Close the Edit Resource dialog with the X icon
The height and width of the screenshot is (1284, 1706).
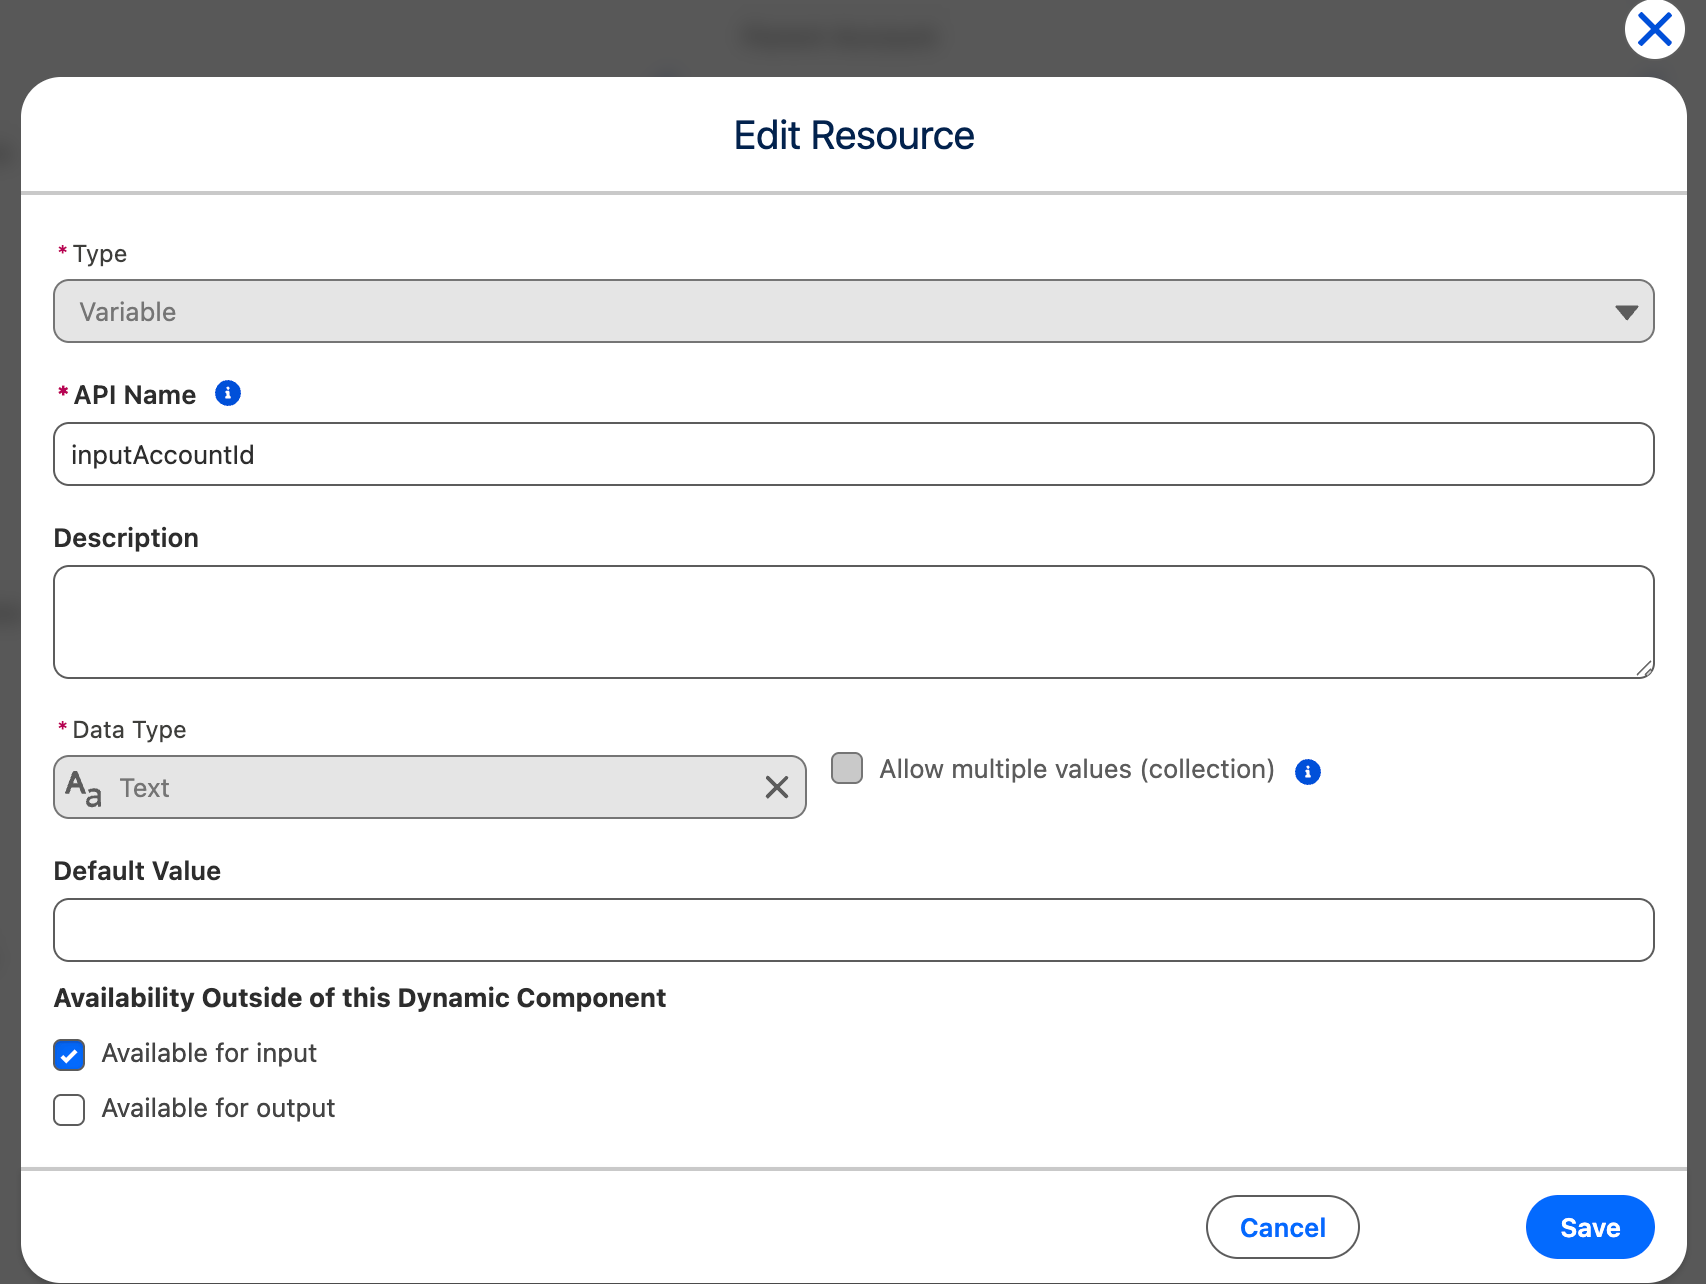(x=1654, y=30)
